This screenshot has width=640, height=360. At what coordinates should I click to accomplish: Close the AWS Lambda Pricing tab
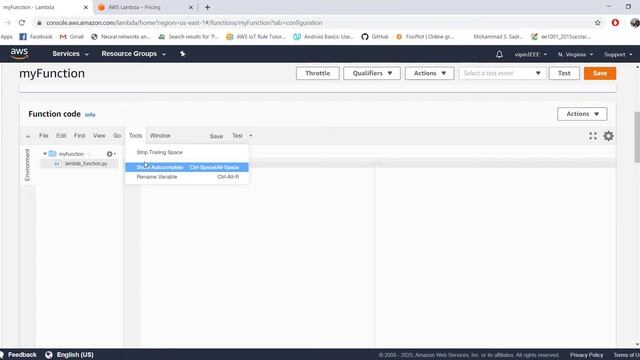click(x=191, y=7)
